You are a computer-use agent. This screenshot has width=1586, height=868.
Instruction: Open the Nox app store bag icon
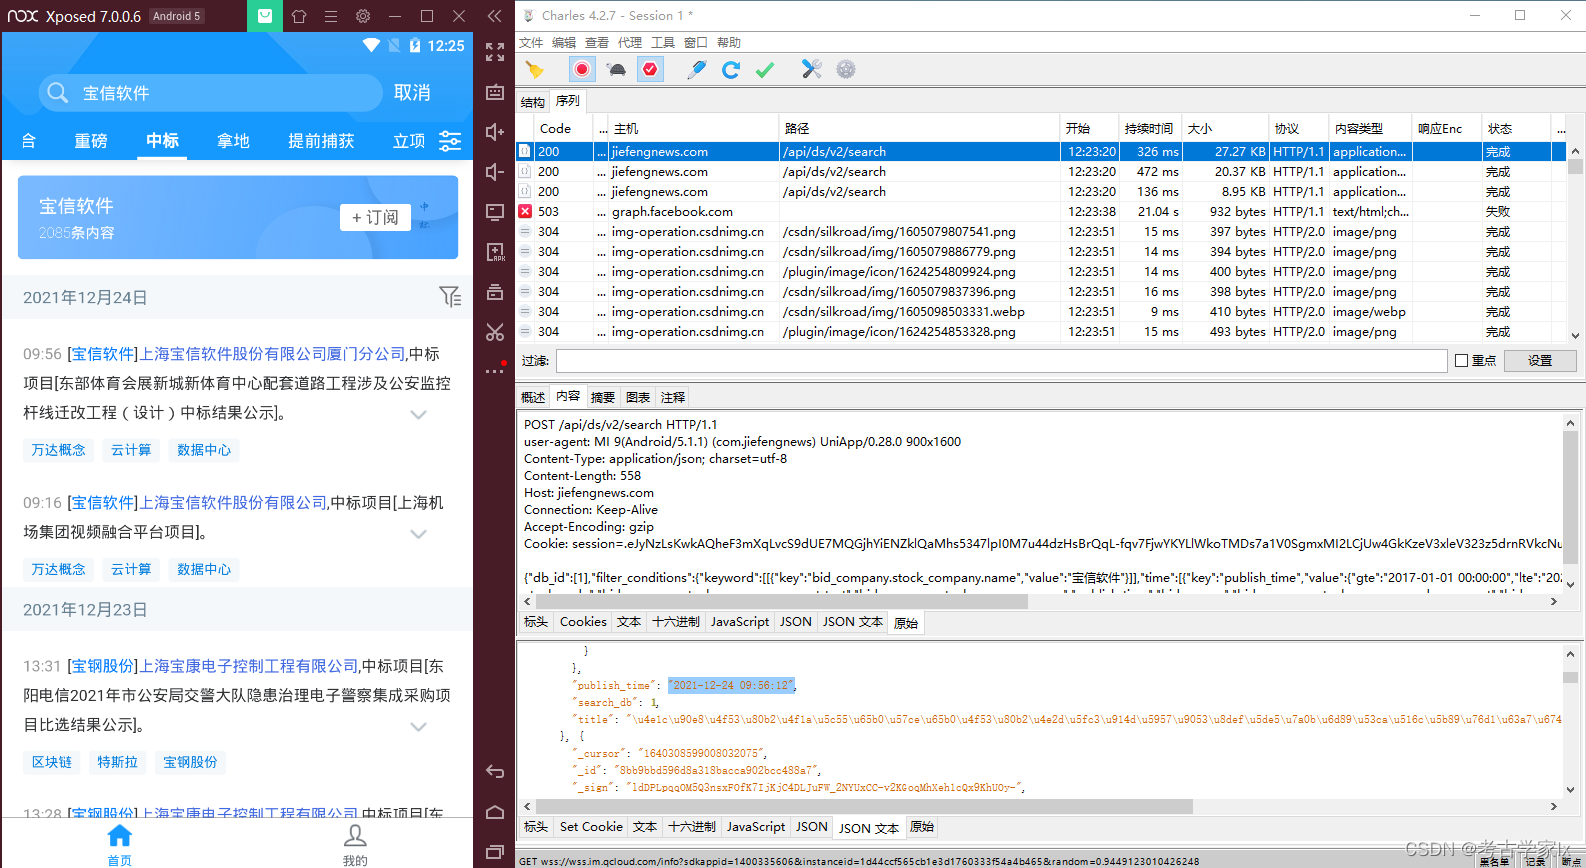point(265,16)
